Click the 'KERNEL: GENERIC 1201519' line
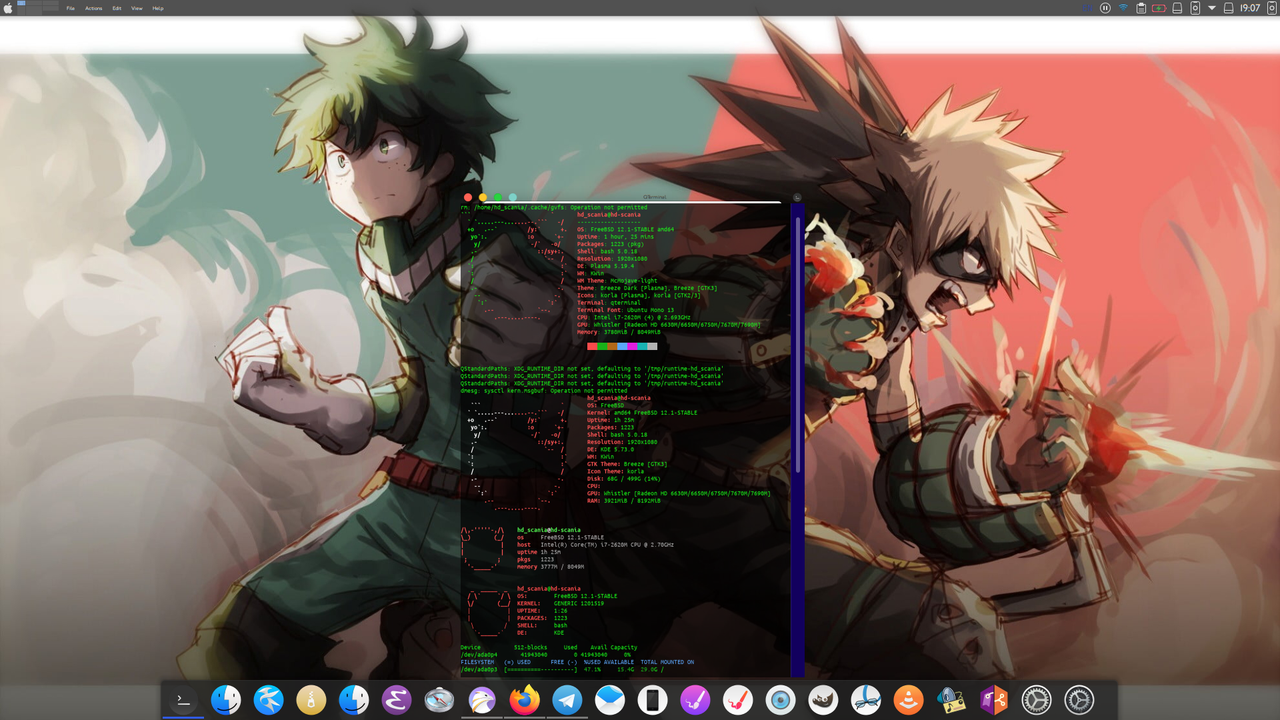 click(561, 604)
